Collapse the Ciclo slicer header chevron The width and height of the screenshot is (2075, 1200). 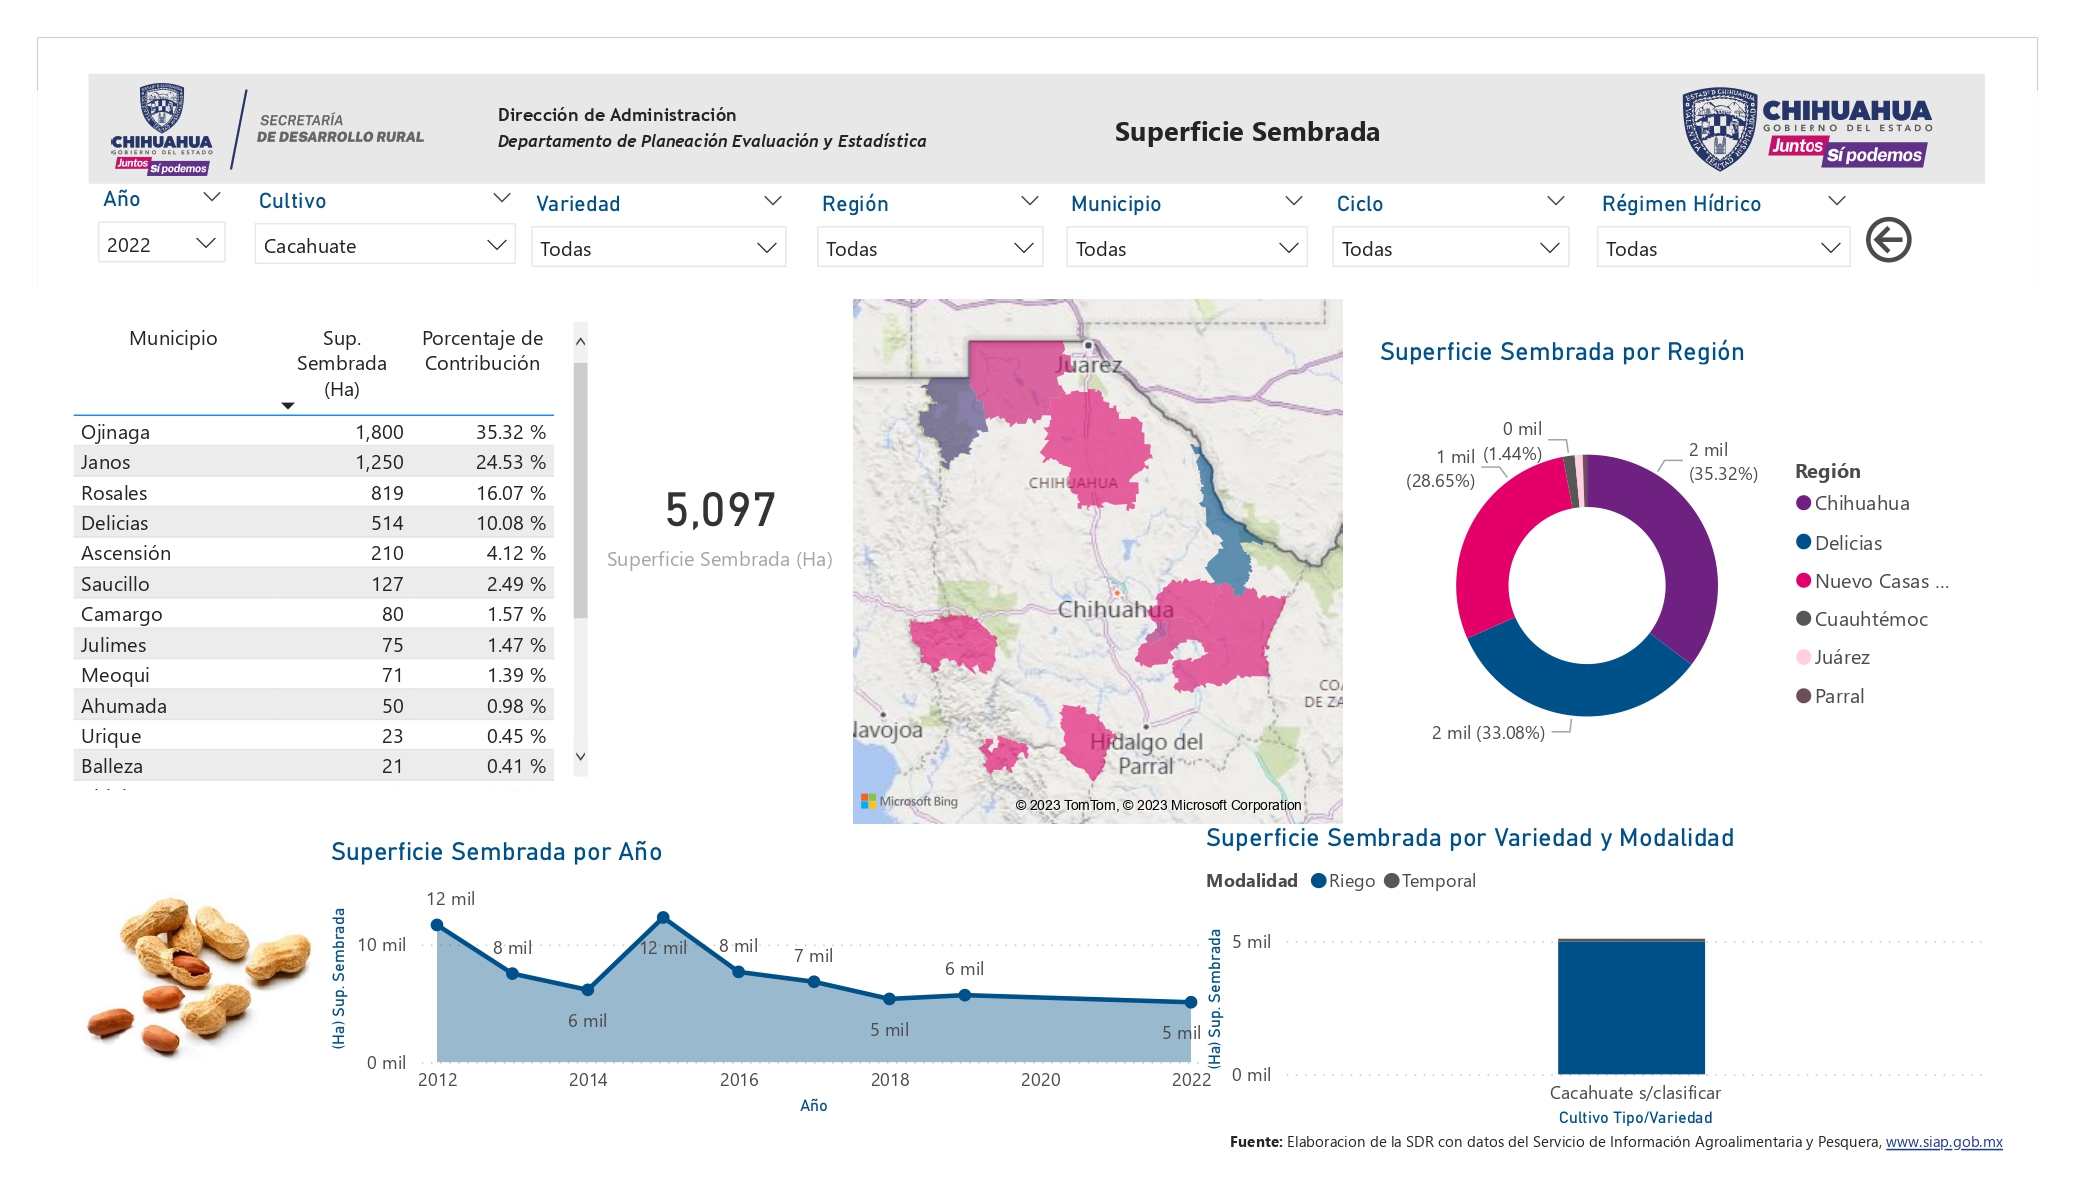pos(1555,201)
